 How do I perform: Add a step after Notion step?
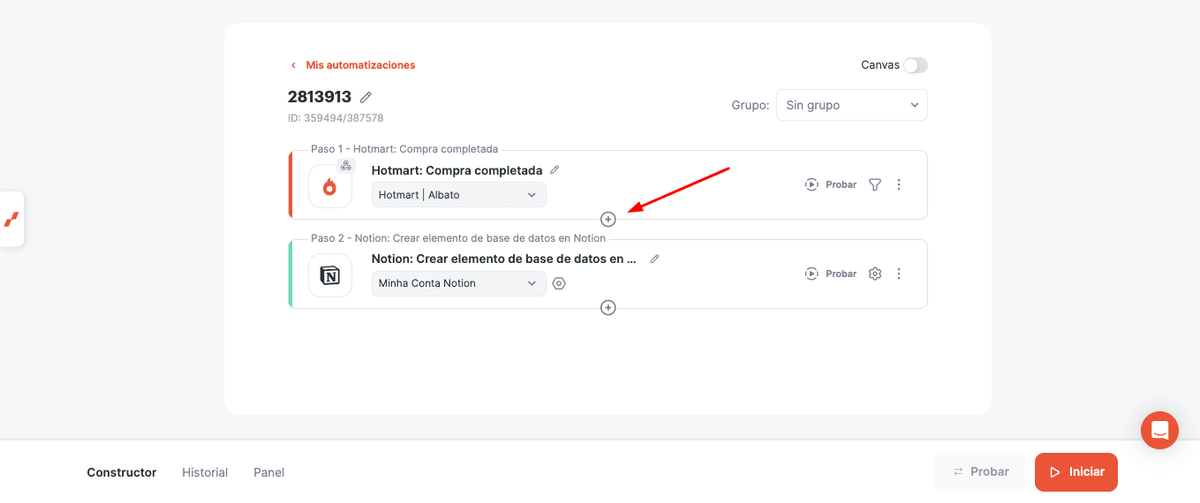point(608,307)
